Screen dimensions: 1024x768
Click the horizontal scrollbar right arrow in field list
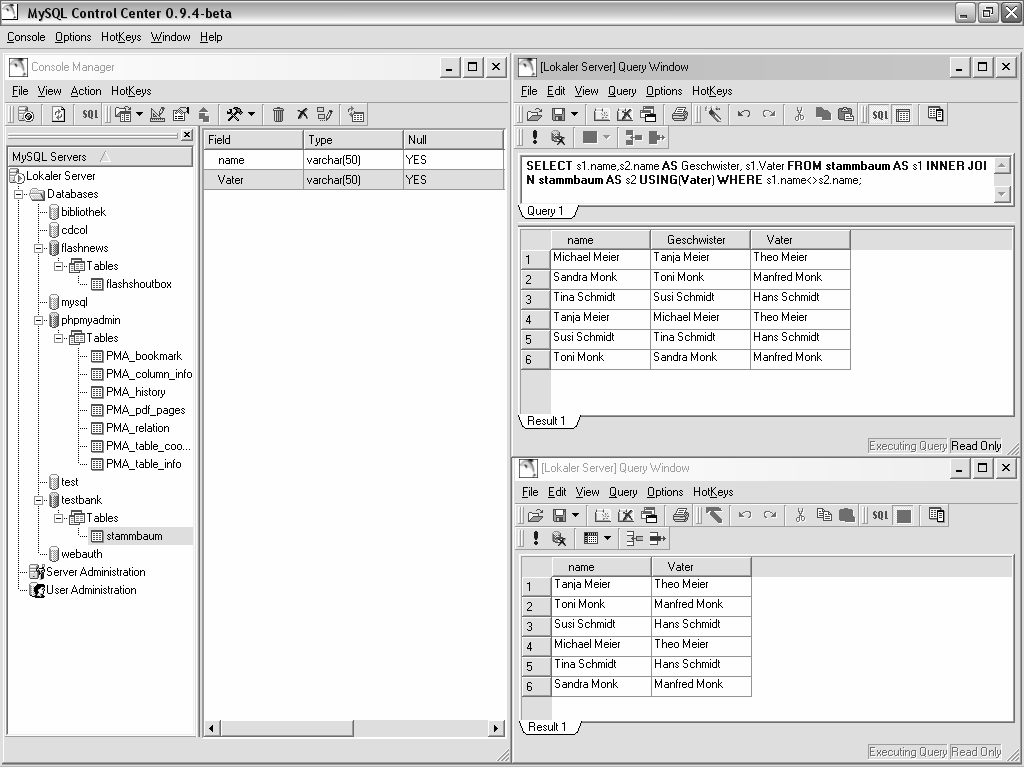[496, 729]
